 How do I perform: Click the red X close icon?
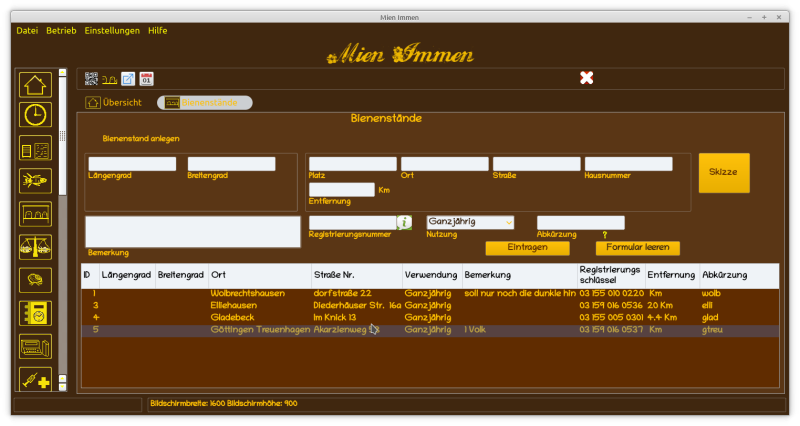[587, 78]
